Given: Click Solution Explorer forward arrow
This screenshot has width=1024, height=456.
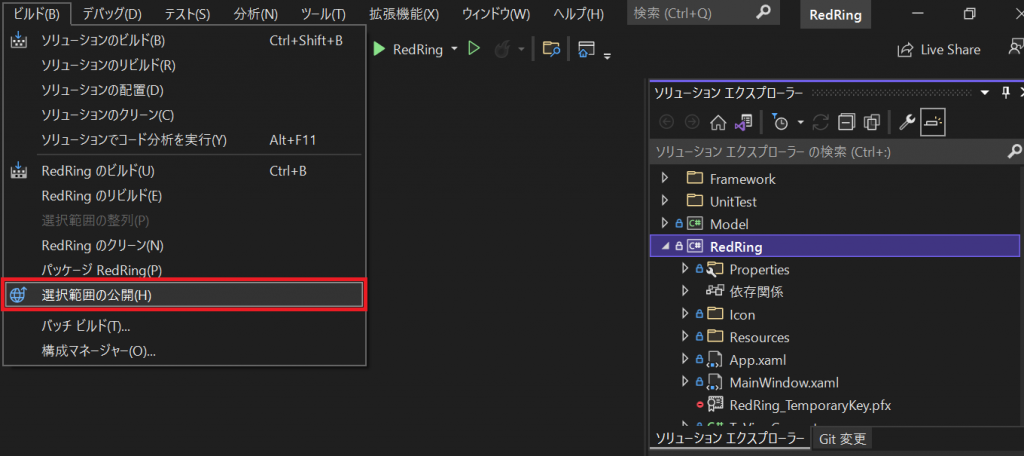Looking at the screenshot, I should 692,122.
